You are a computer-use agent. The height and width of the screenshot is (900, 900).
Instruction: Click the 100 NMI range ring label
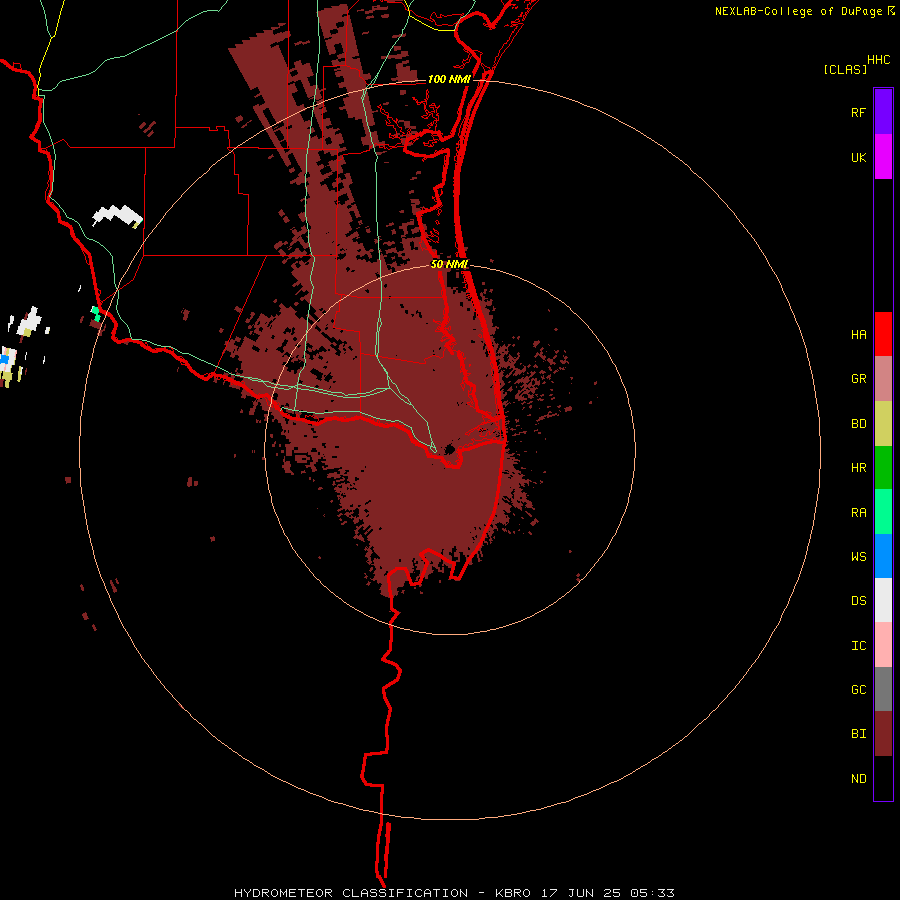point(449,79)
